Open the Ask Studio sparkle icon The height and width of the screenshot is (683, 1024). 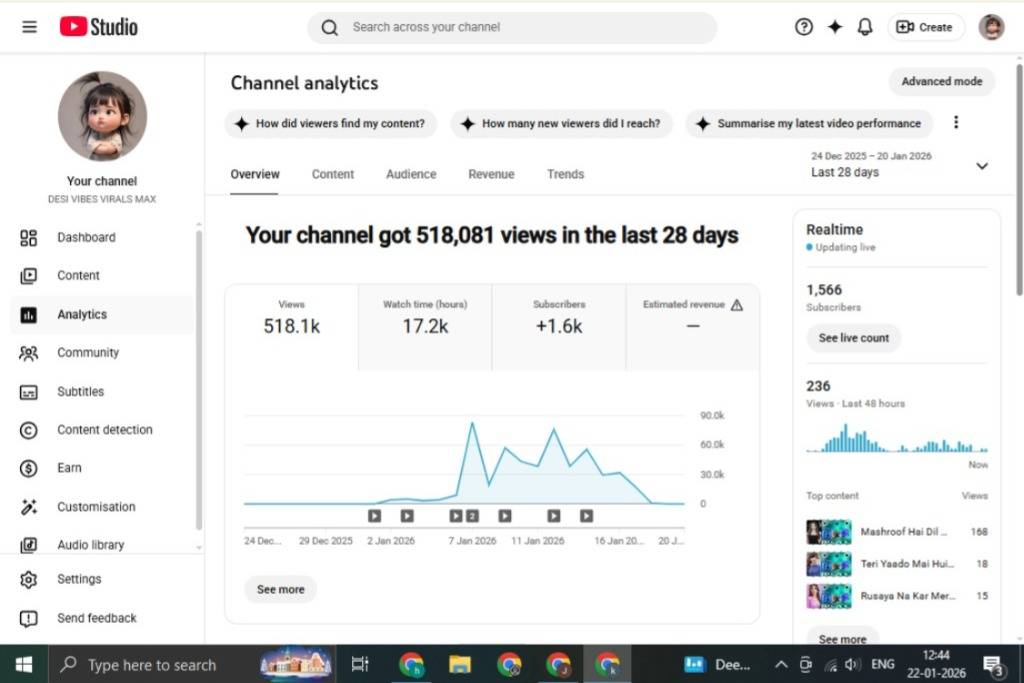(x=835, y=27)
